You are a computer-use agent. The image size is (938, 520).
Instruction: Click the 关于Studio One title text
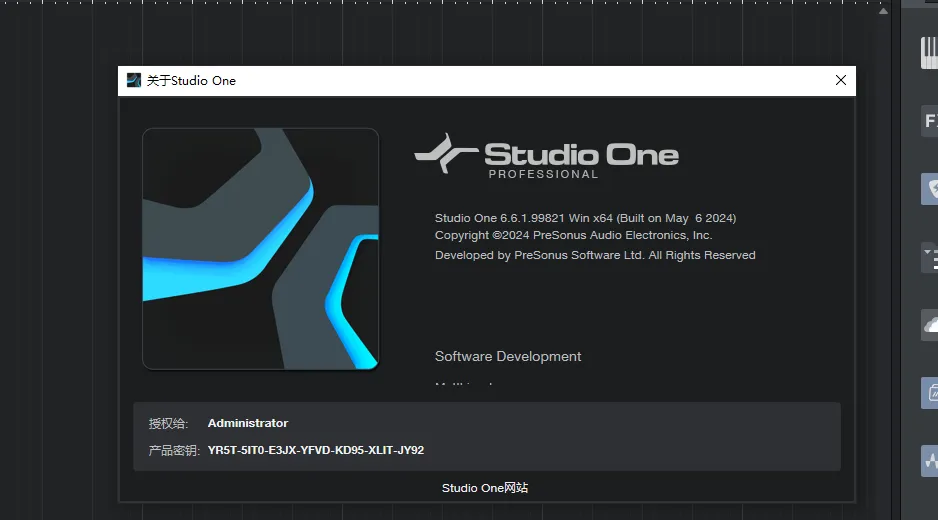point(191,80)
